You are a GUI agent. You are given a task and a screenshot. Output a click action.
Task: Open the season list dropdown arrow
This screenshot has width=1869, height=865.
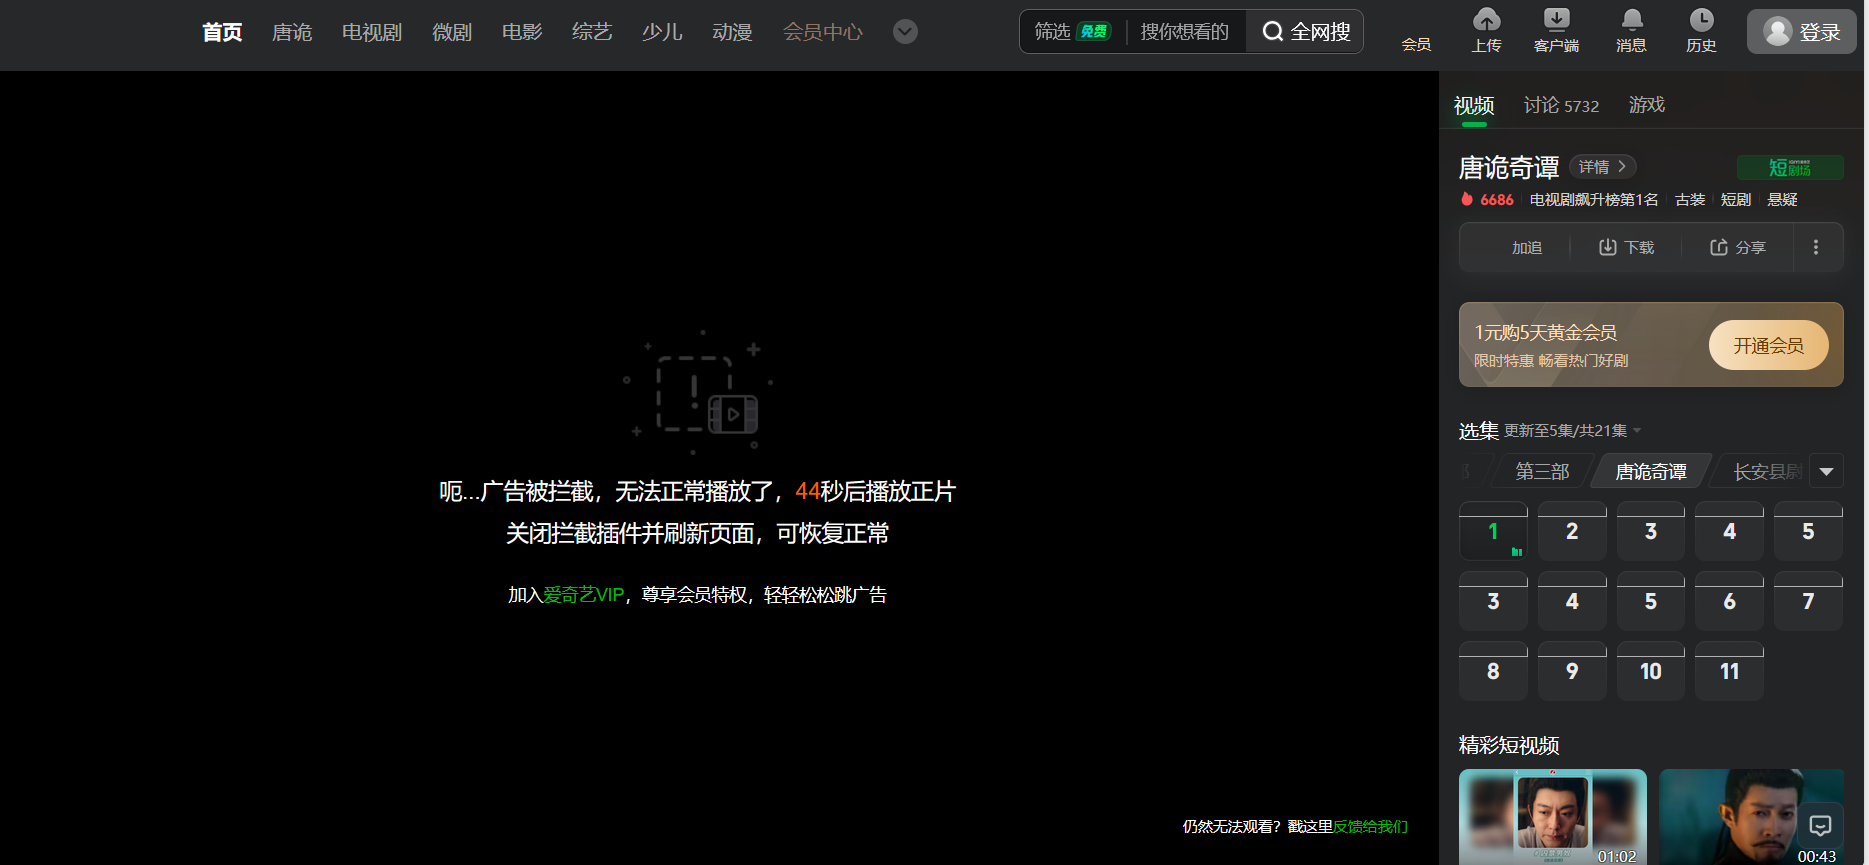pyautogui.click(x=1827, y=472)
